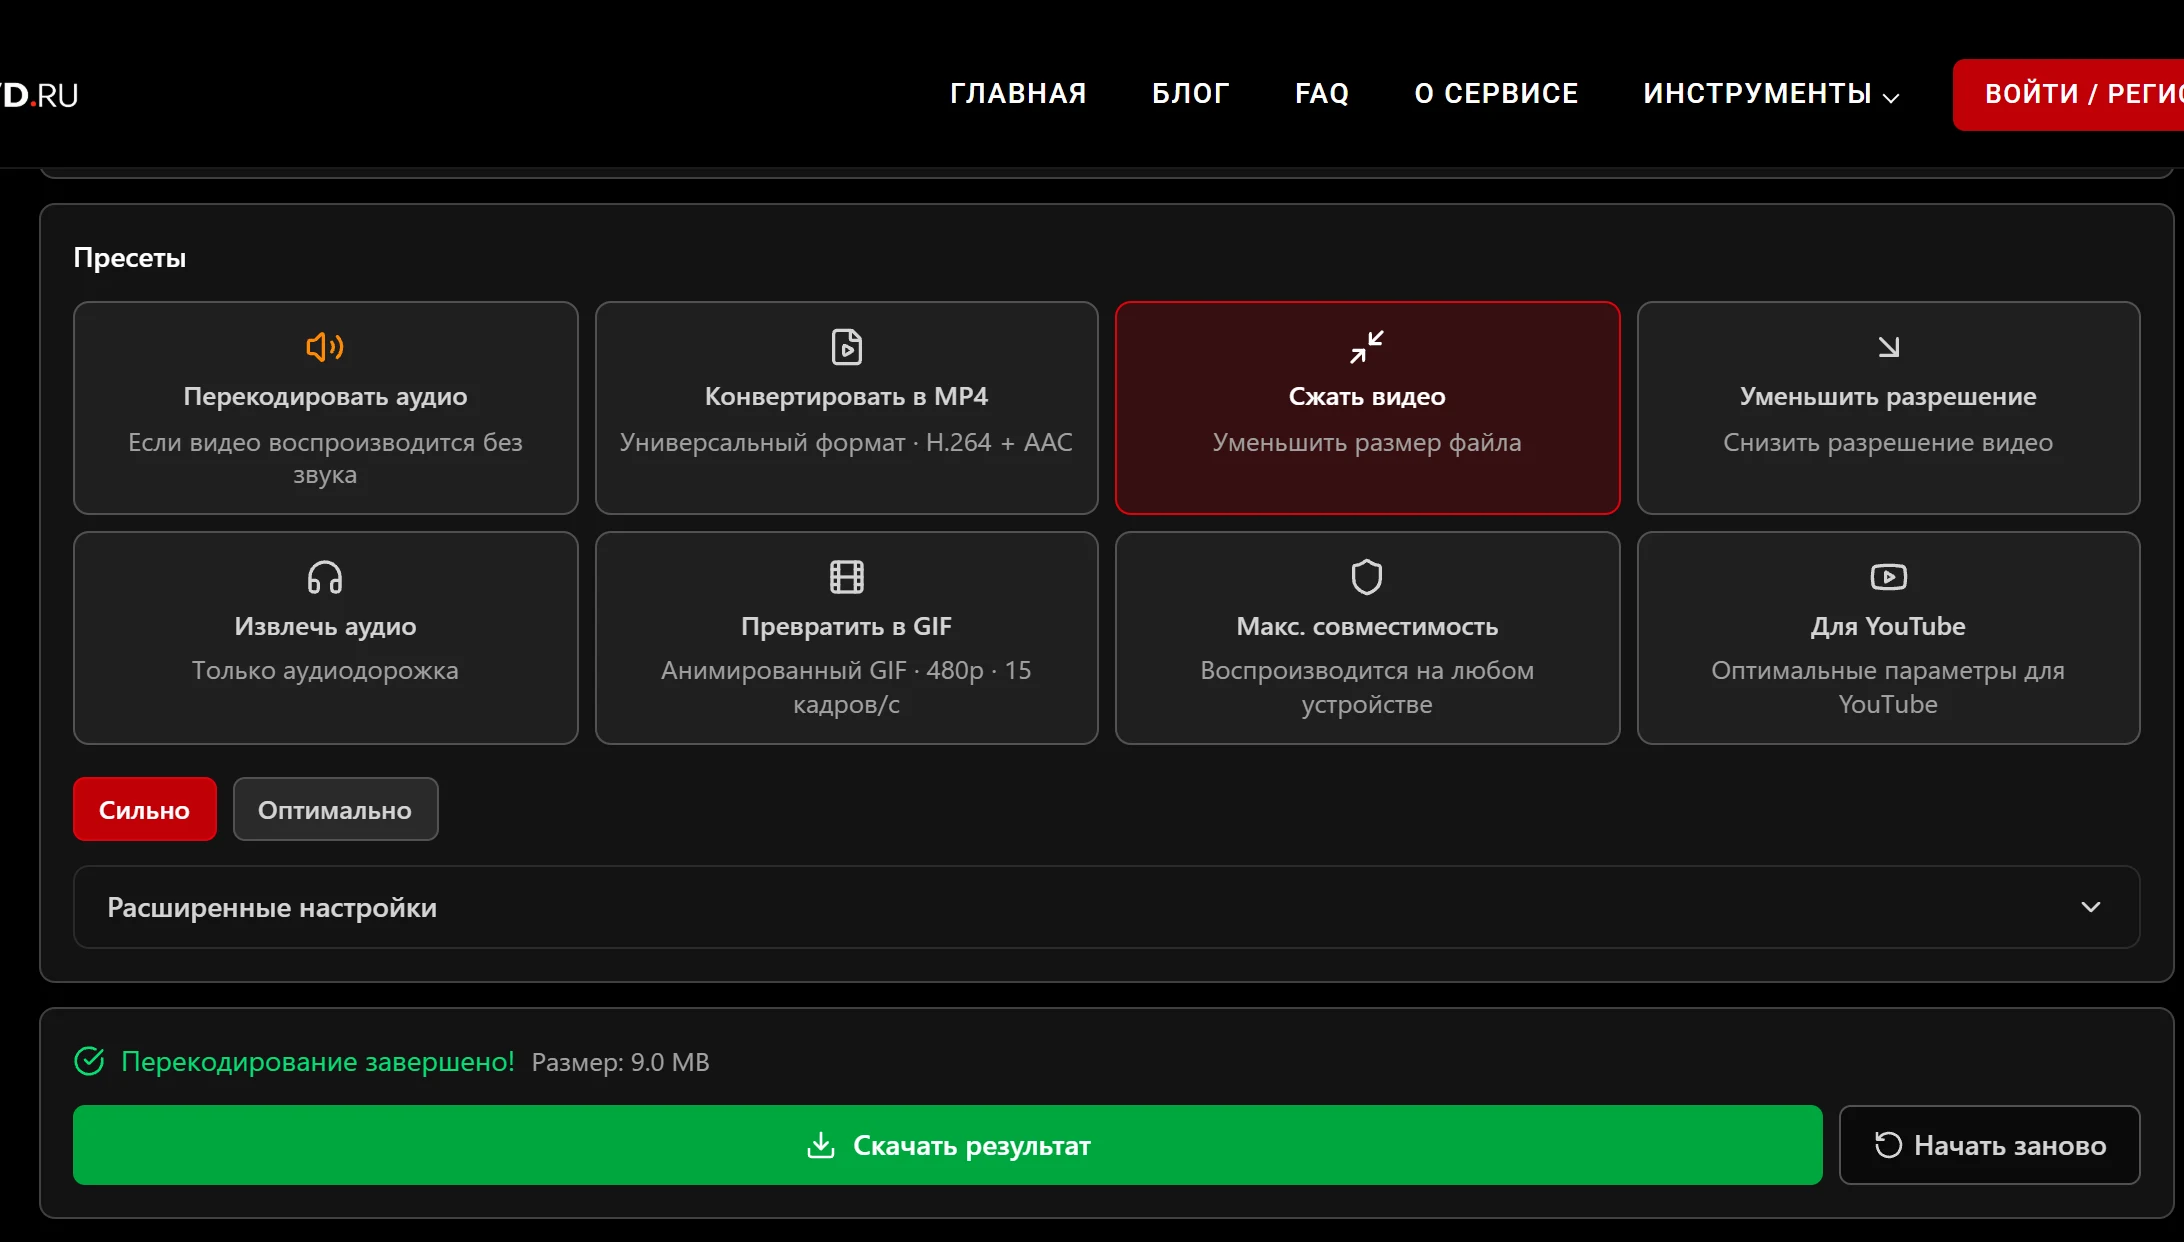The width and height of the screenshot is (2184, 1242).
Task: Click the Только аудиодорожка description
Action: pos(325,670)
